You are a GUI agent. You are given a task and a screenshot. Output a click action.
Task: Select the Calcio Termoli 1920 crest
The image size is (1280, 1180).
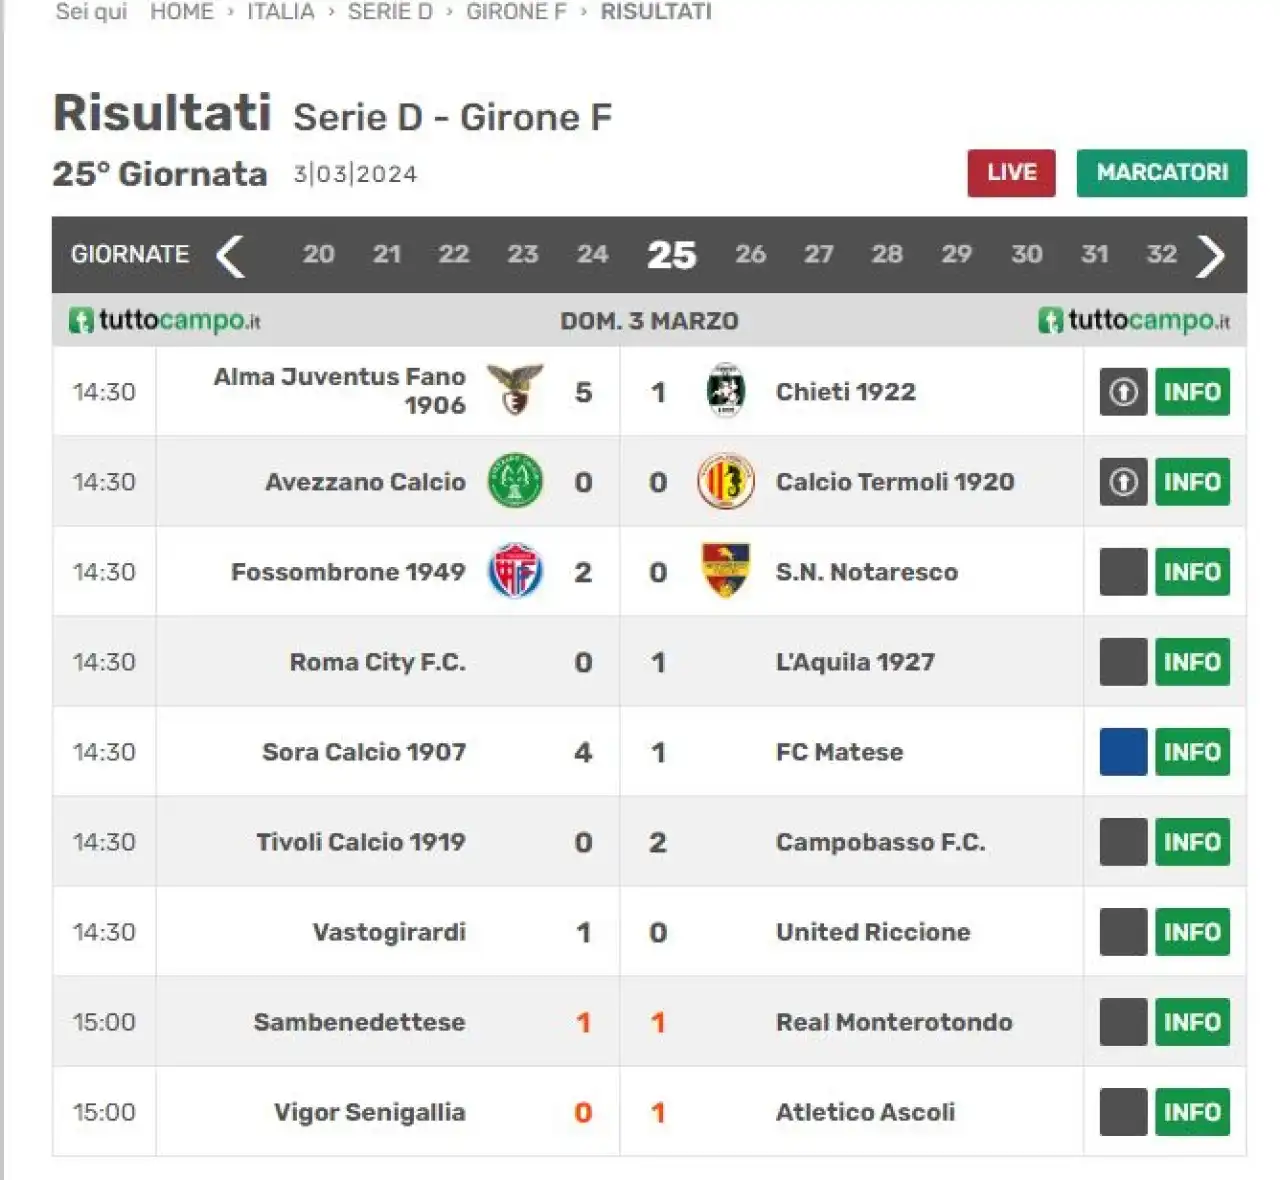(x=725, y=481)
